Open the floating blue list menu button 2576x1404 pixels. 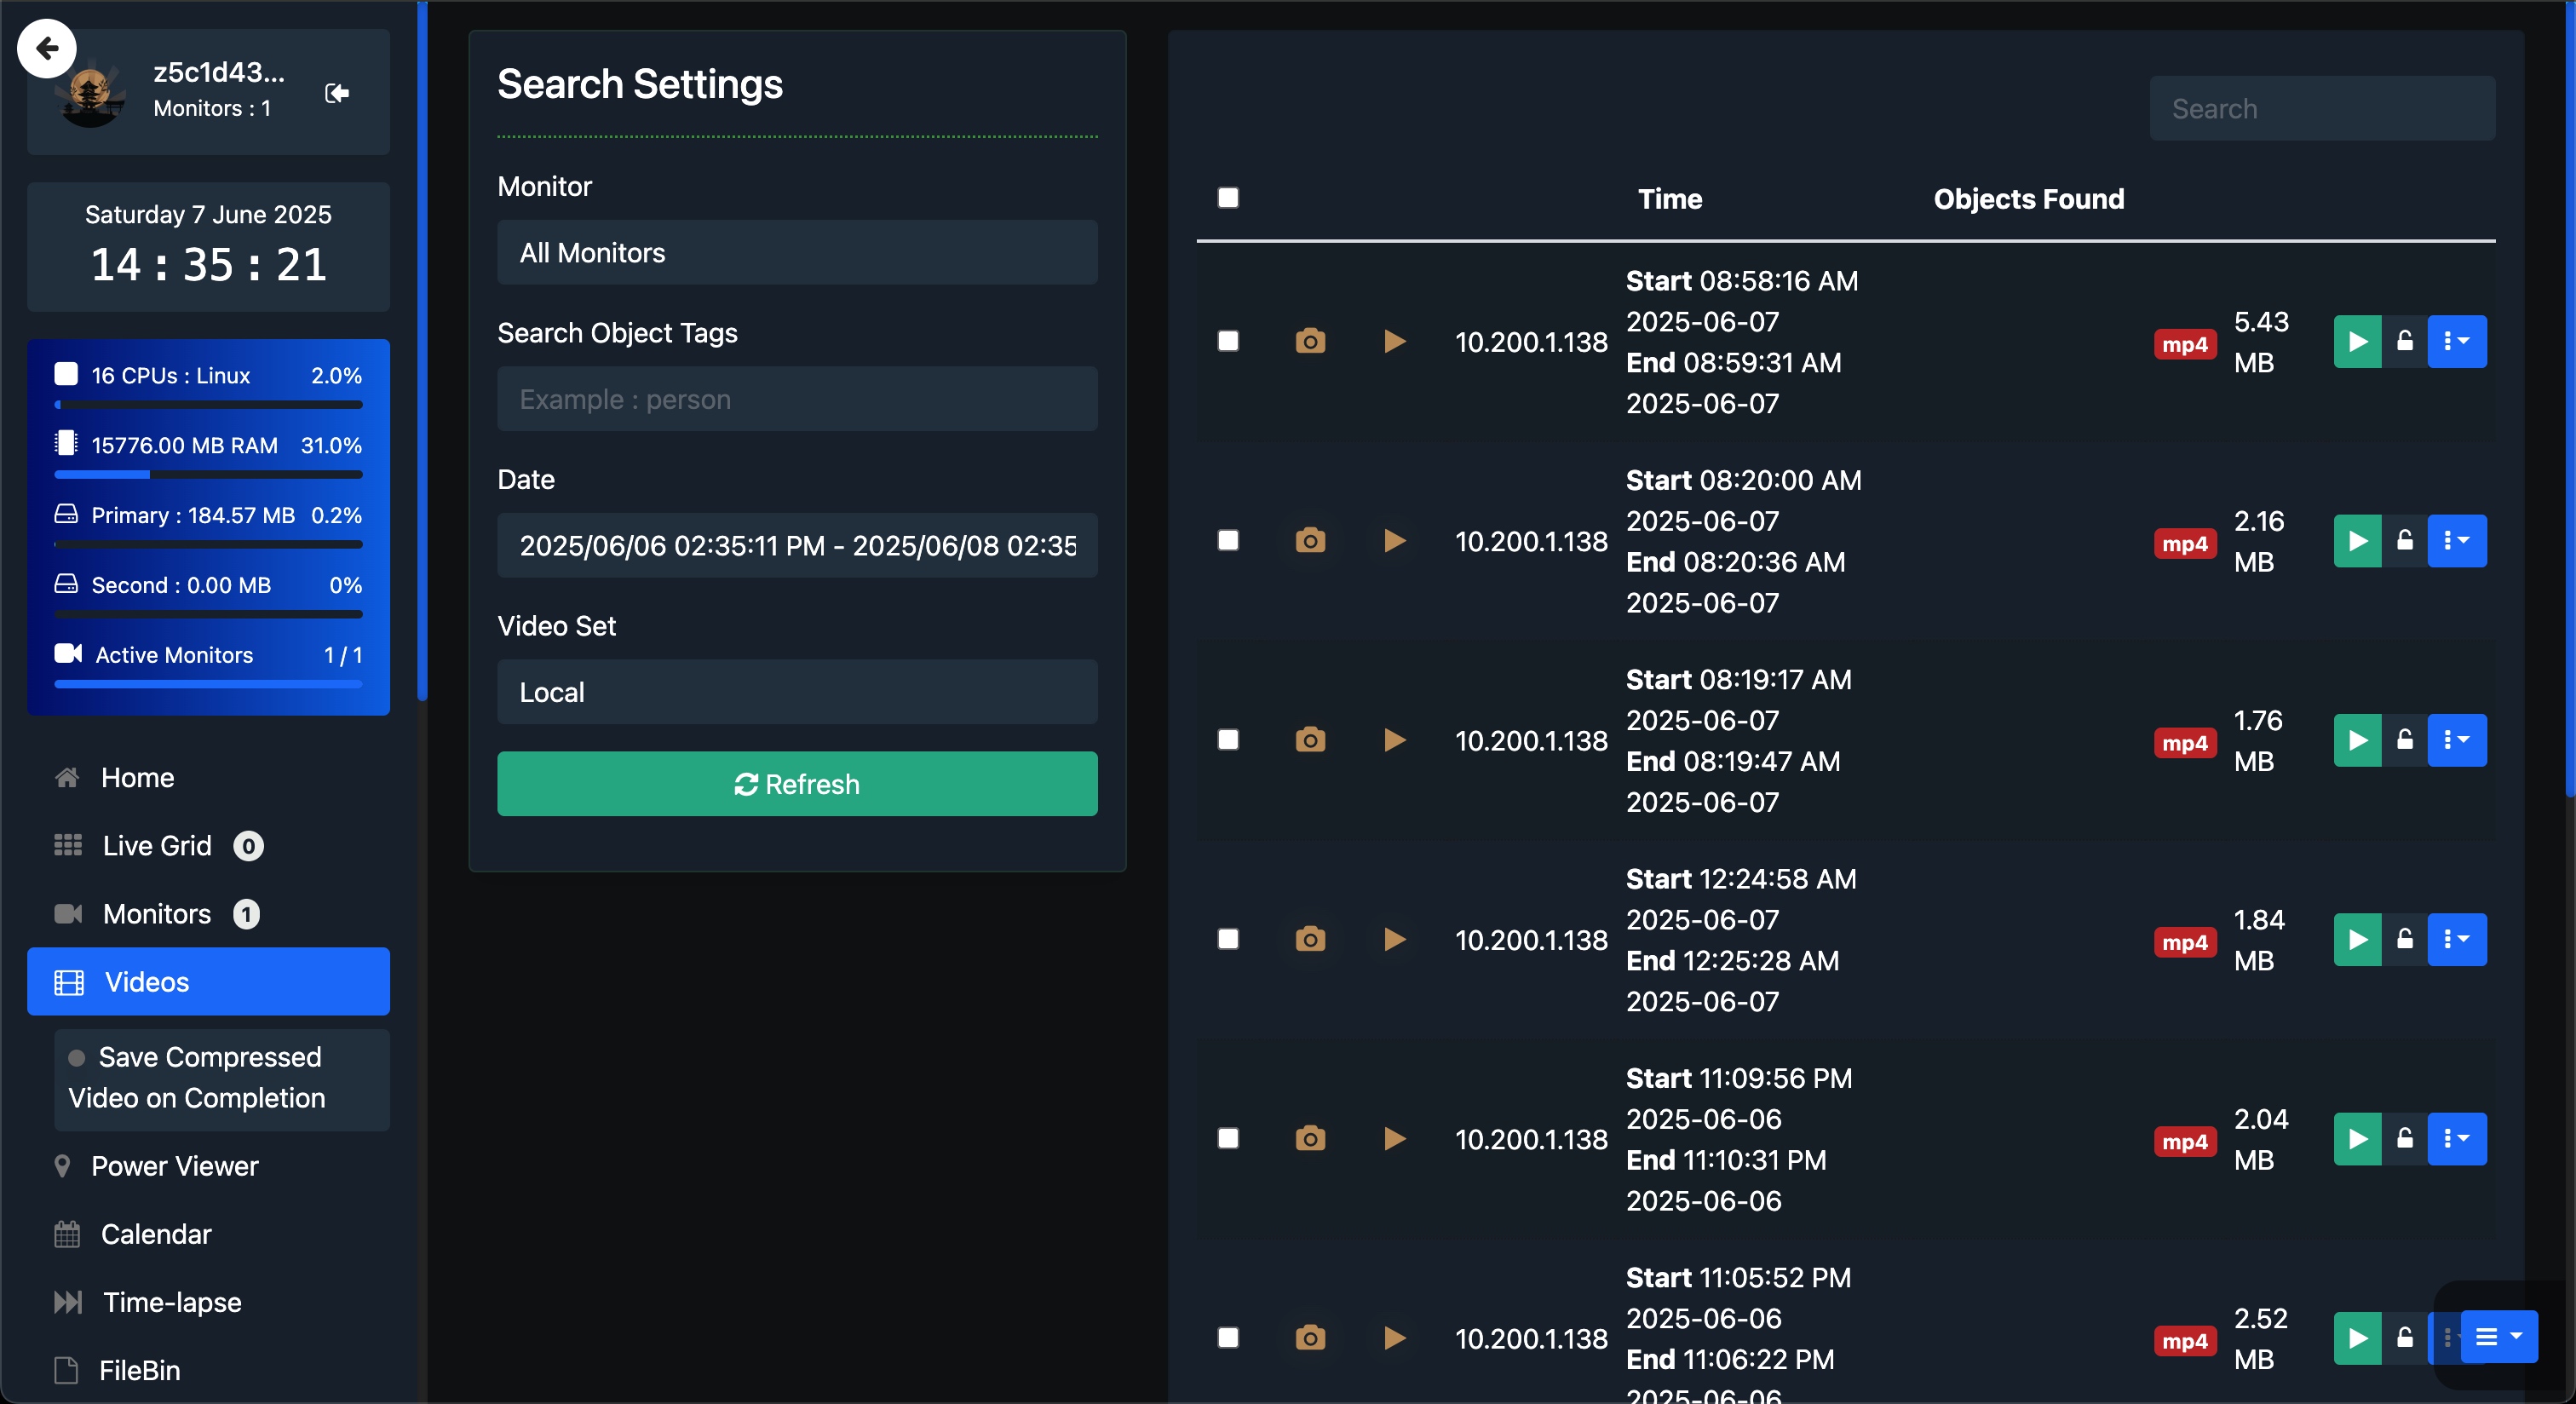pyautogui.click(x=2498, y=1337)
